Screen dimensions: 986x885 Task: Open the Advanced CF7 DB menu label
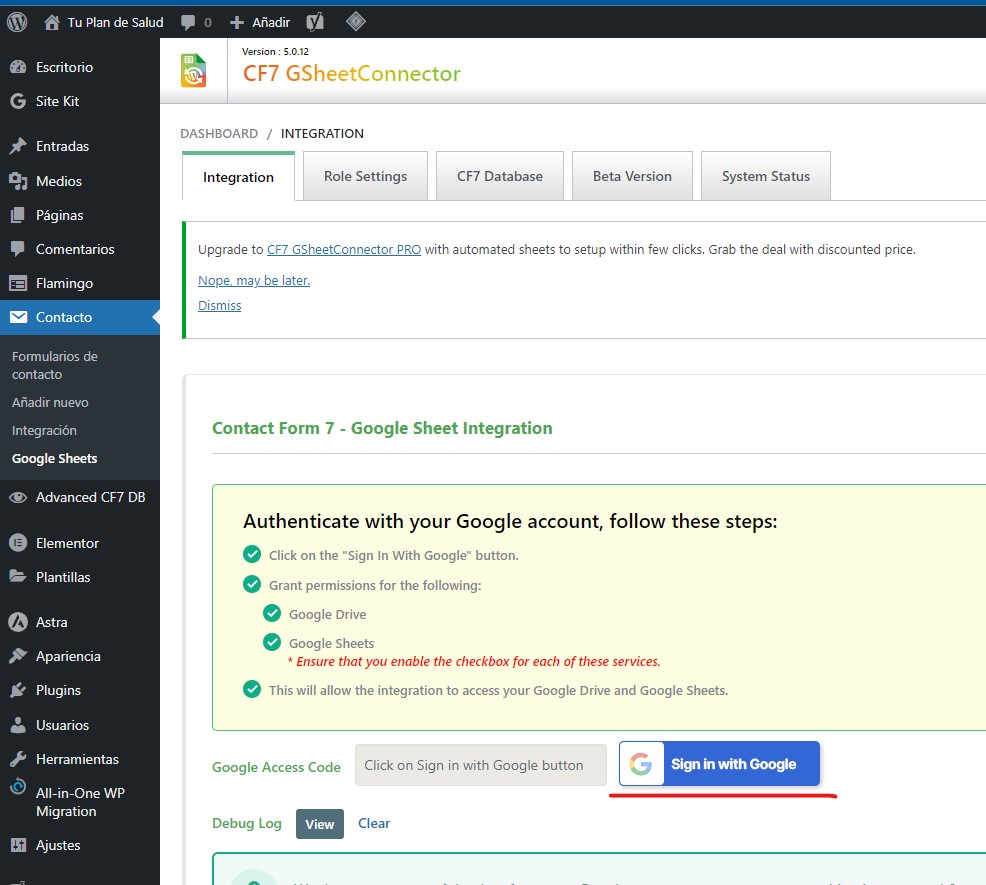[x=91, y=498]
